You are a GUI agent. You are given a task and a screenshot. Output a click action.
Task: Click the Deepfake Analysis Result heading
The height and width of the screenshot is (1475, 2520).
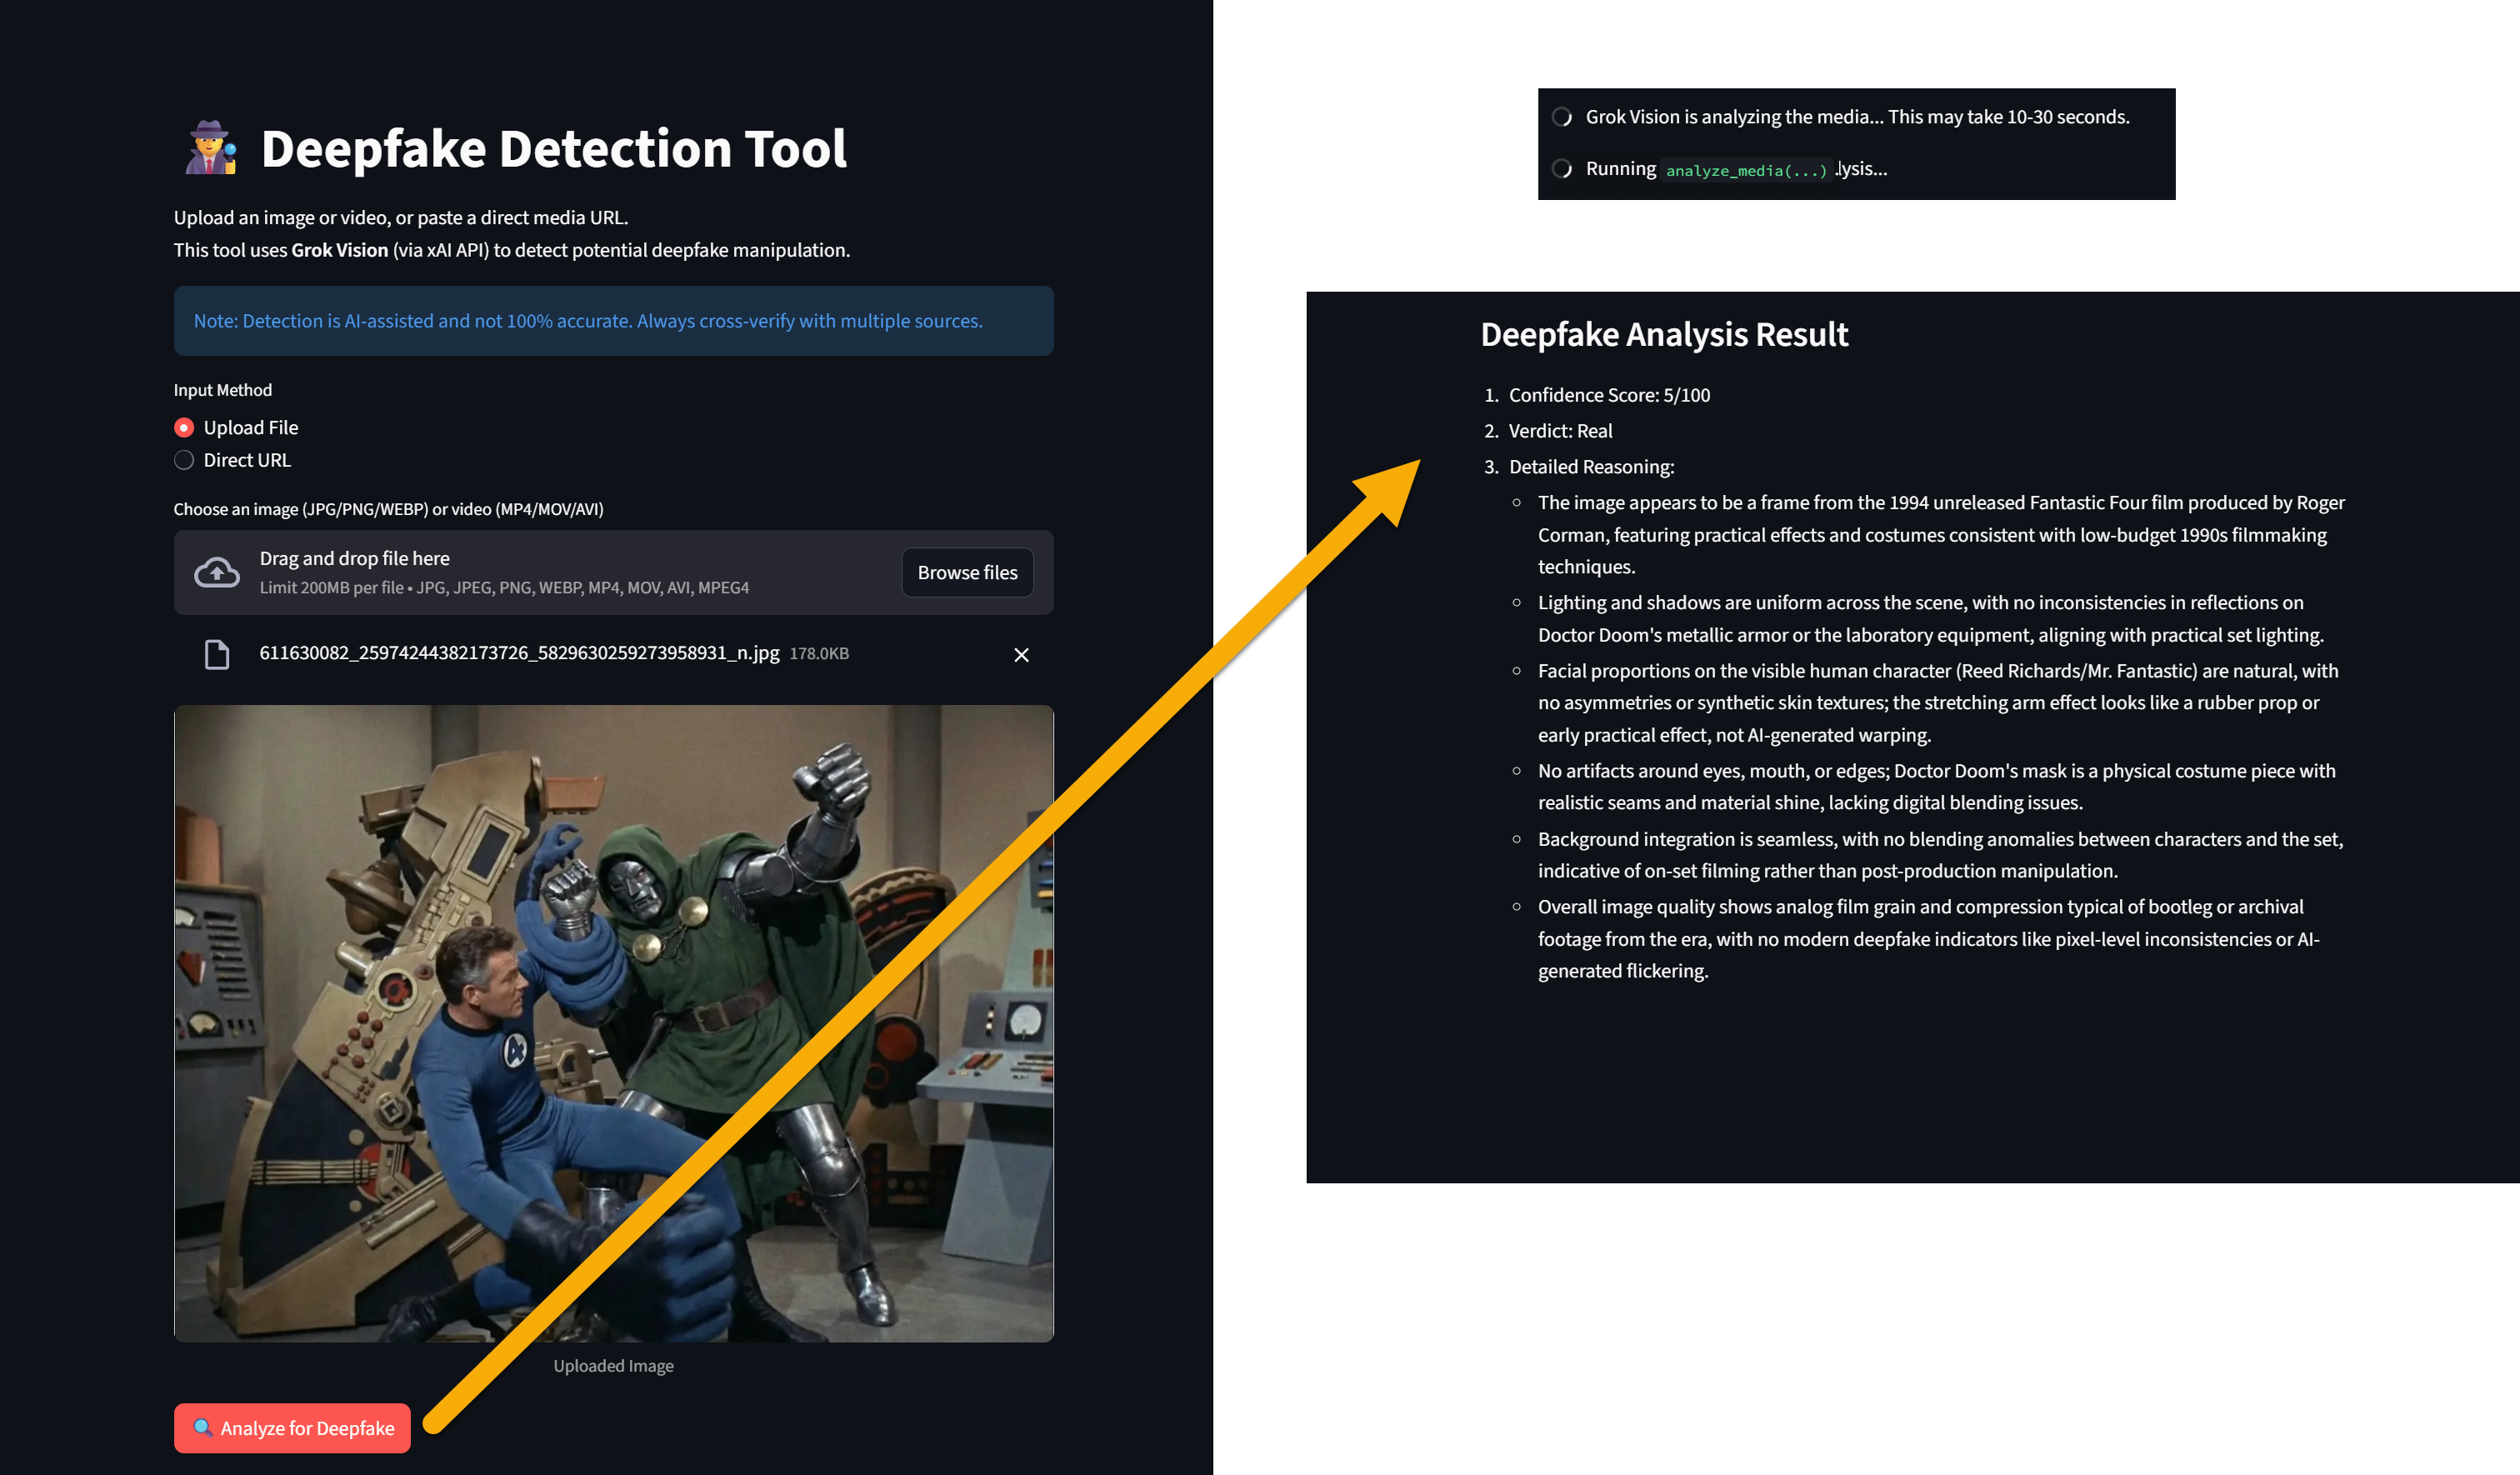pyautogui.click(x=1663, y=334)
